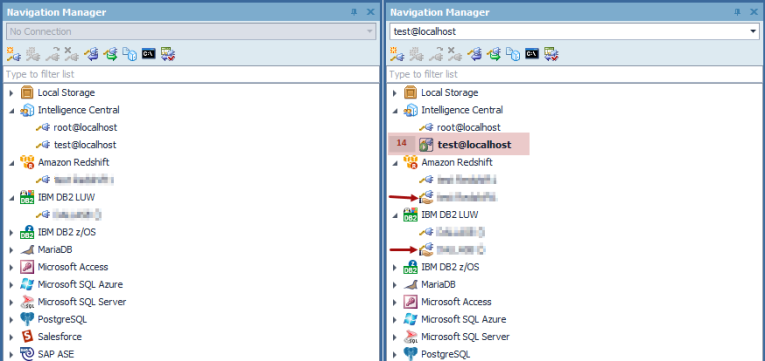Select the blurred connection under Amazon Redshift in left panel
This screenshot has height=361, width=765.
(x=84, y=180)
